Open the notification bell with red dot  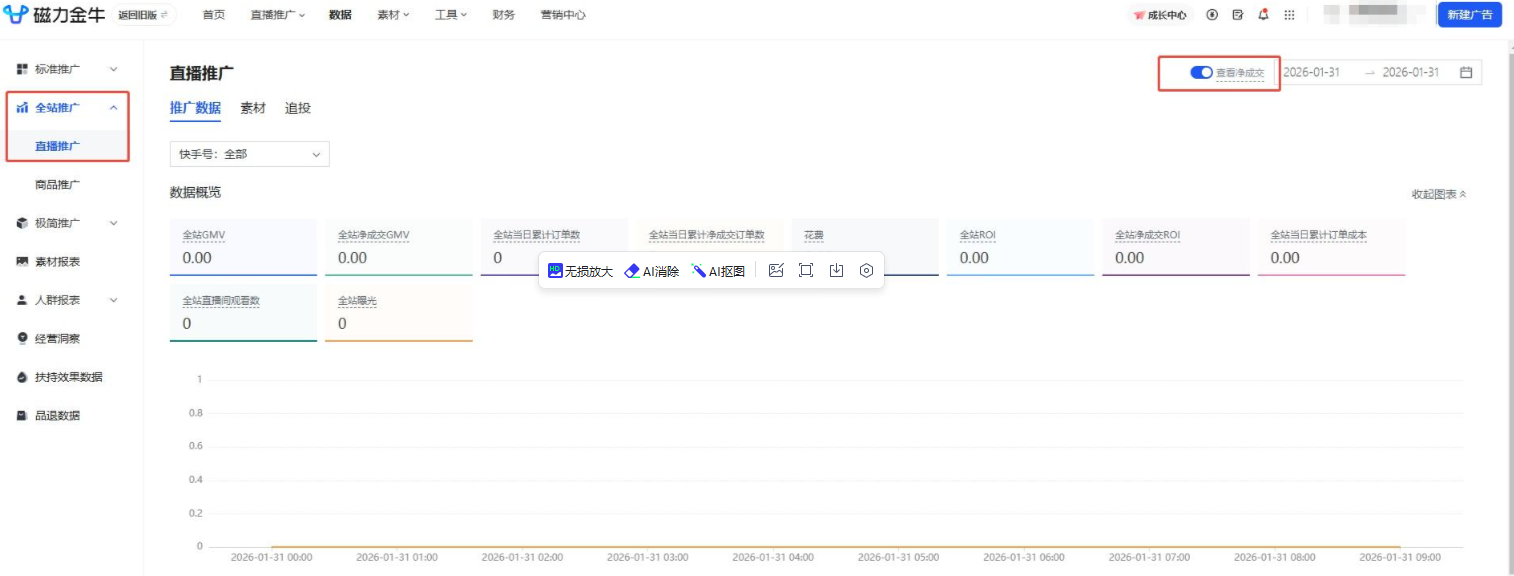pyautogui.click(x=1261, y=14)
